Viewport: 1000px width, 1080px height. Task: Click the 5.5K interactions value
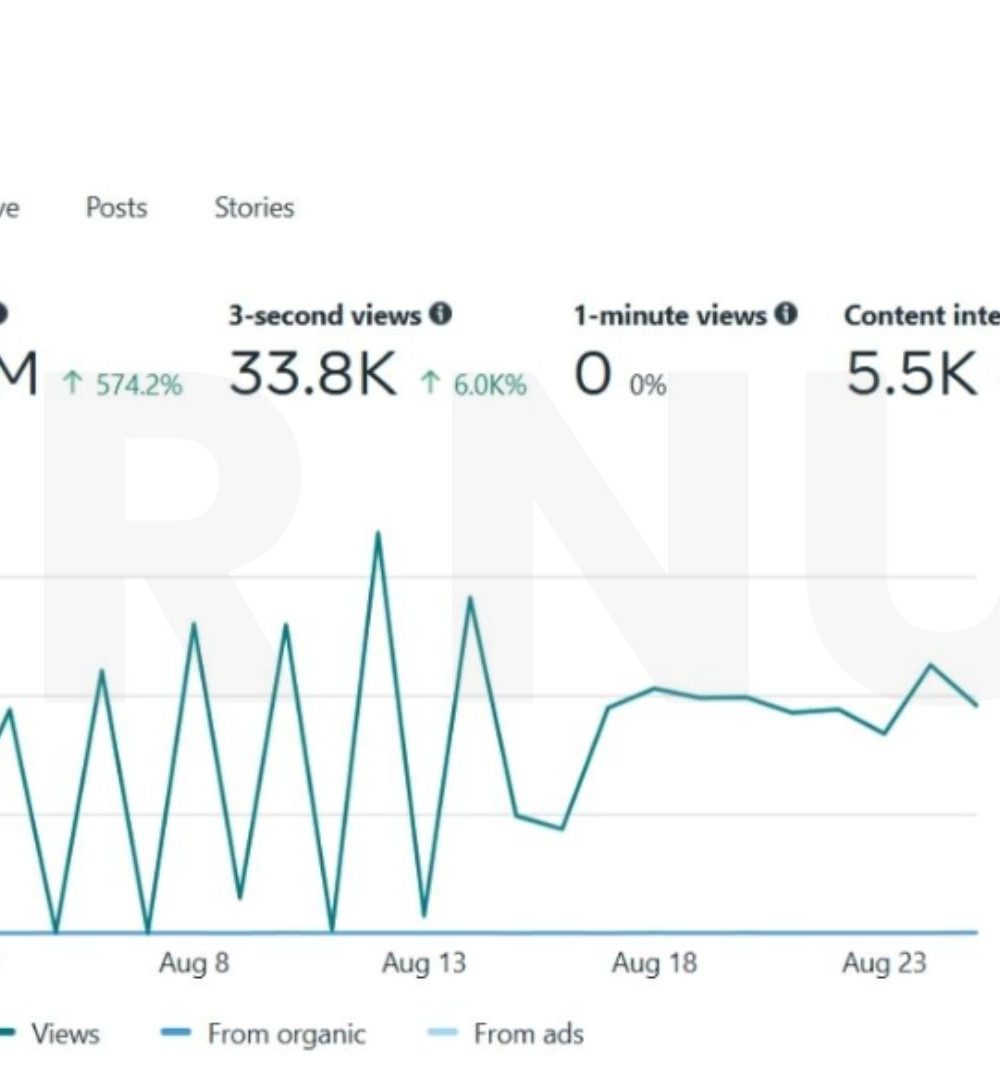pos(911,373)
